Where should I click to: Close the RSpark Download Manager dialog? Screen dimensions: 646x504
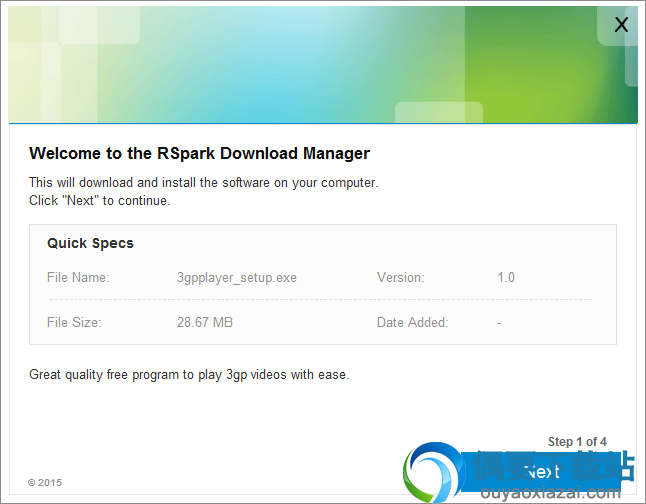tap(621, 25)
